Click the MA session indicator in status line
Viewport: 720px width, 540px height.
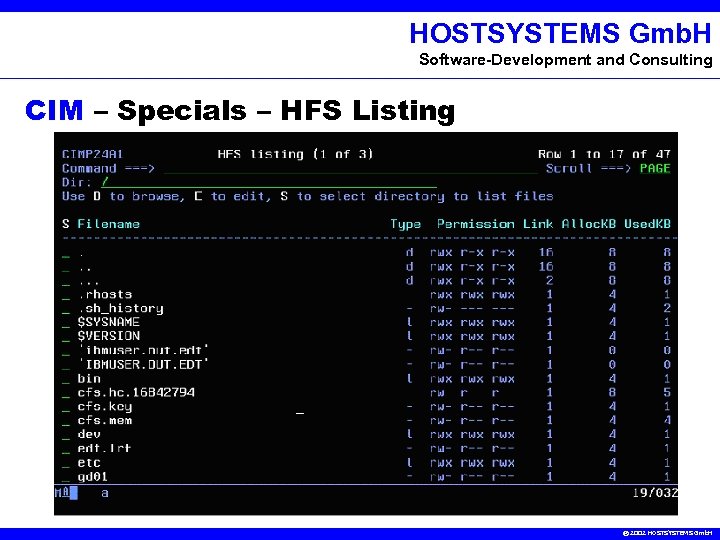tap(62, 493)
